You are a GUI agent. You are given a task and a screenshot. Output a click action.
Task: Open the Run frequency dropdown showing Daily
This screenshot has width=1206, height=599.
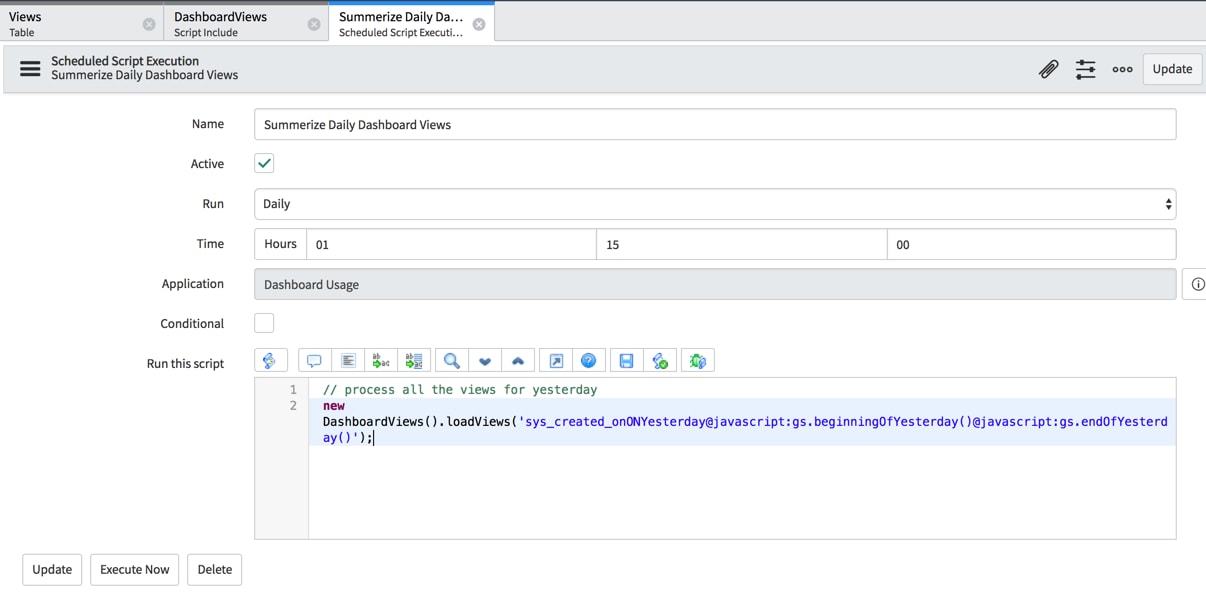tap(715, 203)
